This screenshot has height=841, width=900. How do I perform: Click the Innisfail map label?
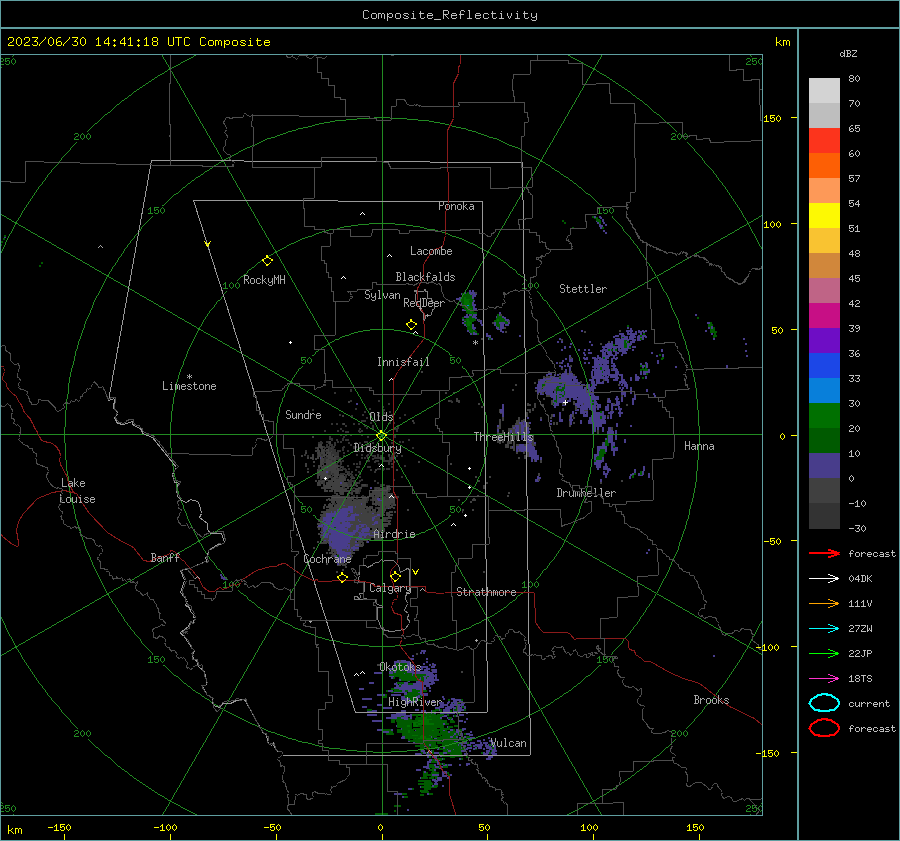point(403,362)
